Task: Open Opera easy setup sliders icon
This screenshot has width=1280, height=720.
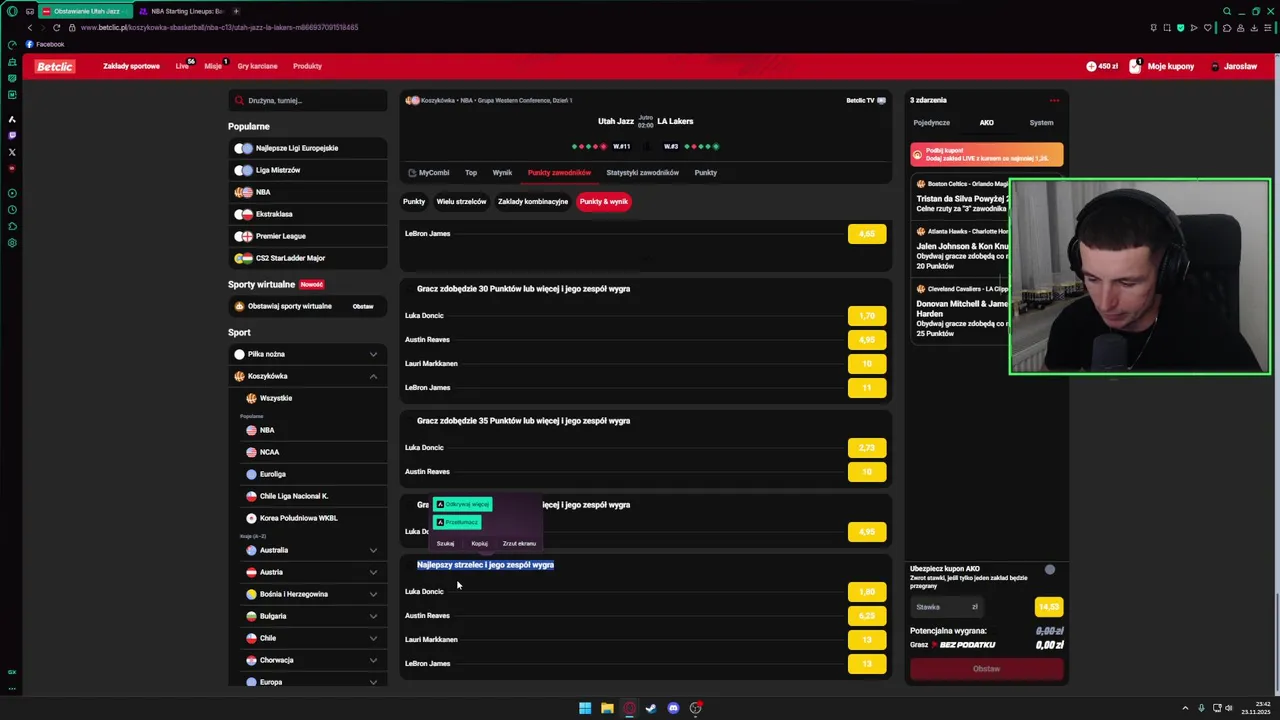Action: pos(1268,27)
